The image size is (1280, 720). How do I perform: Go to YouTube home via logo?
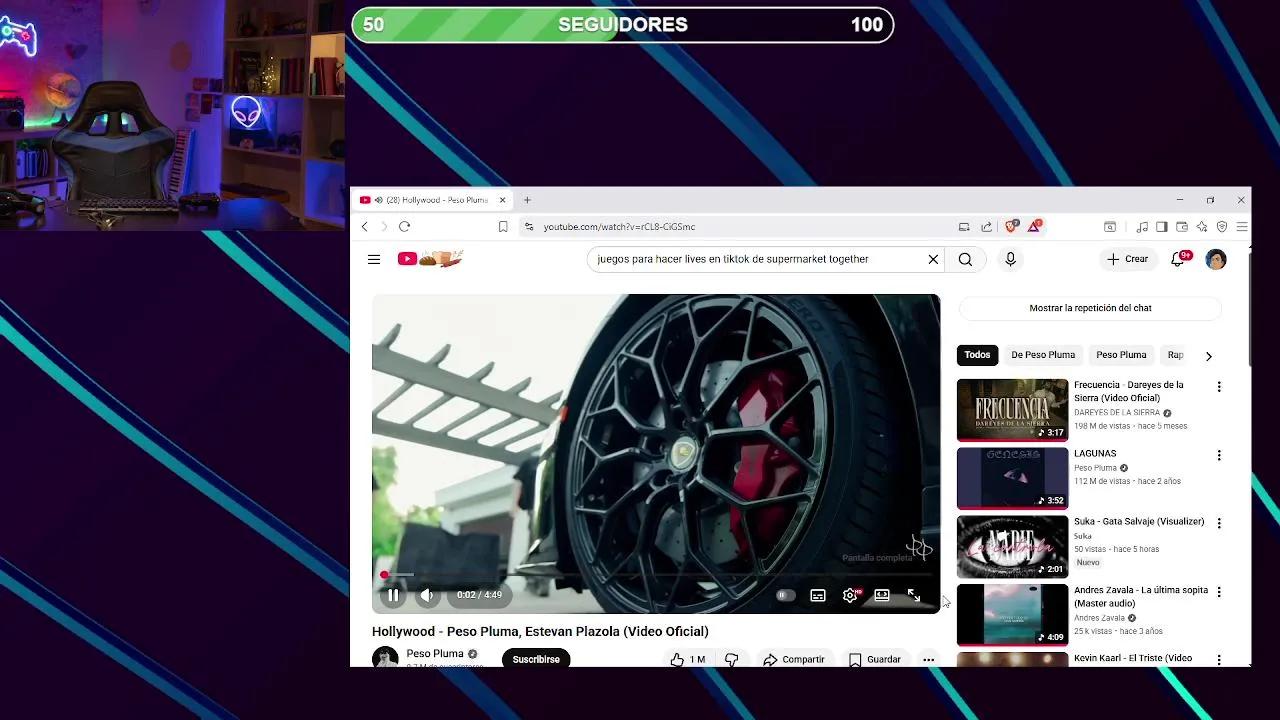[x=430, y=259]
